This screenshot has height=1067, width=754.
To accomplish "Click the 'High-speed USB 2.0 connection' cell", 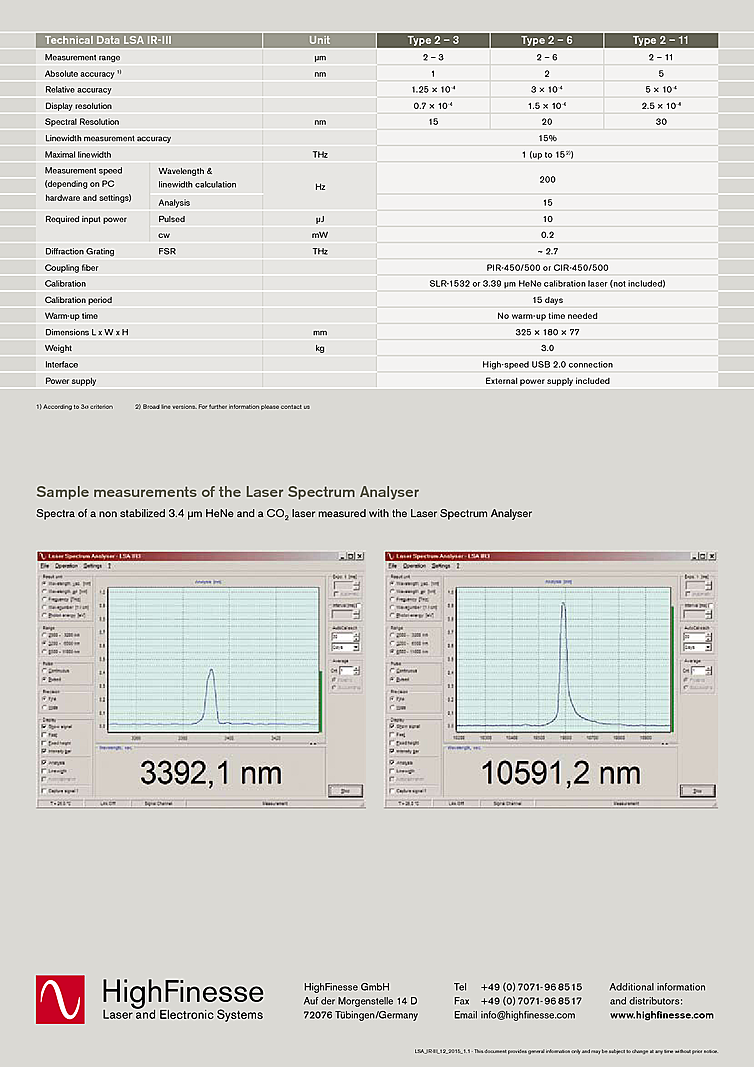I will pyautogui.click(x=547, y=365).
